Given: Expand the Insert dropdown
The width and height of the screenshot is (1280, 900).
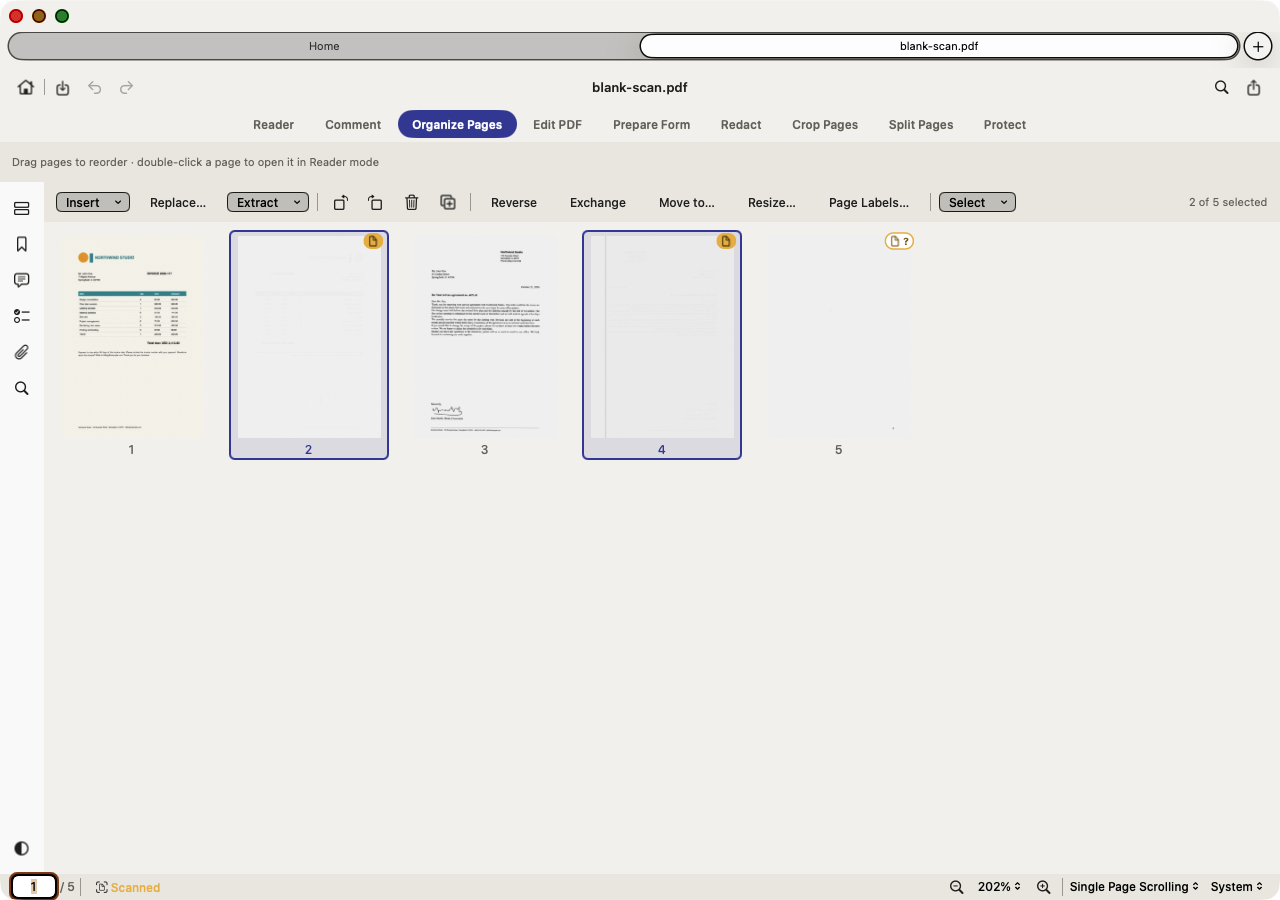Looking at the screenshot, I should point(93,202).
